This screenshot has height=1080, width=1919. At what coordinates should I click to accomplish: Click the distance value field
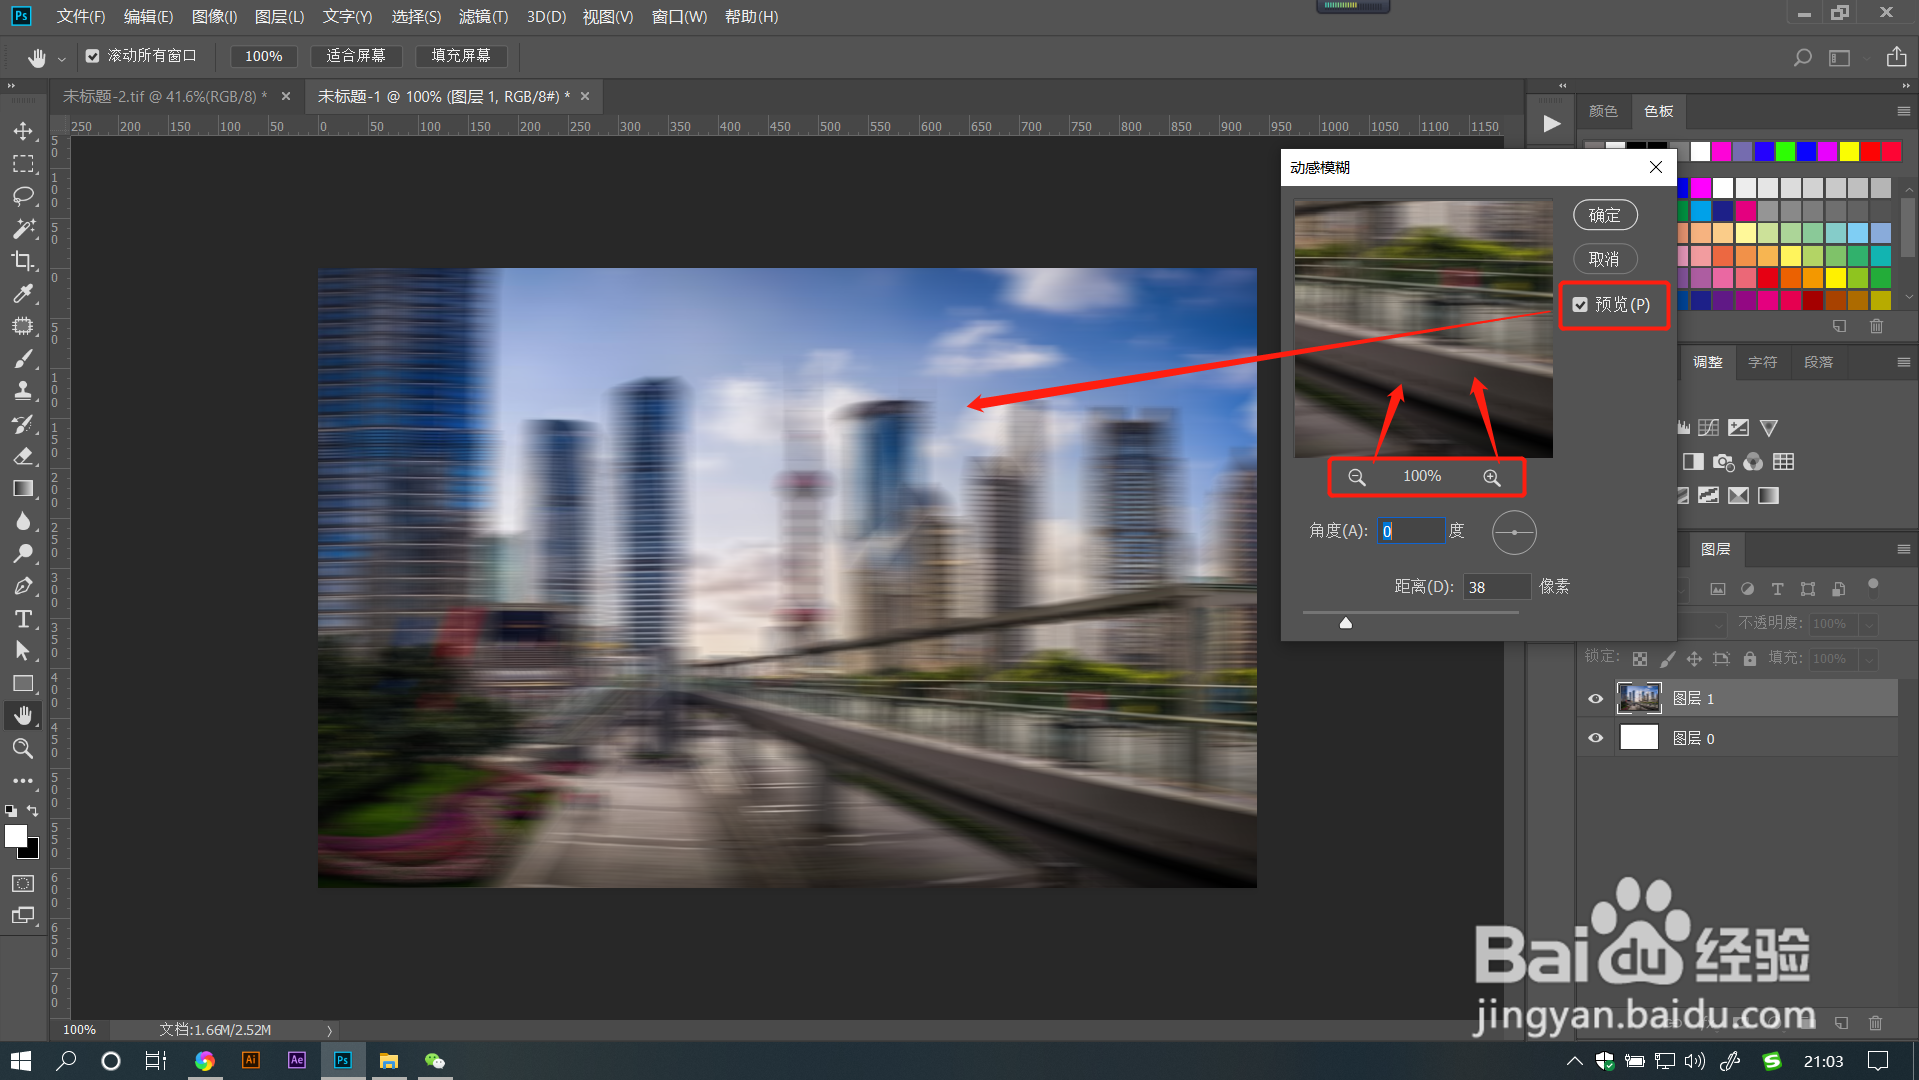pyautogui.click(x=1496, y=587)
